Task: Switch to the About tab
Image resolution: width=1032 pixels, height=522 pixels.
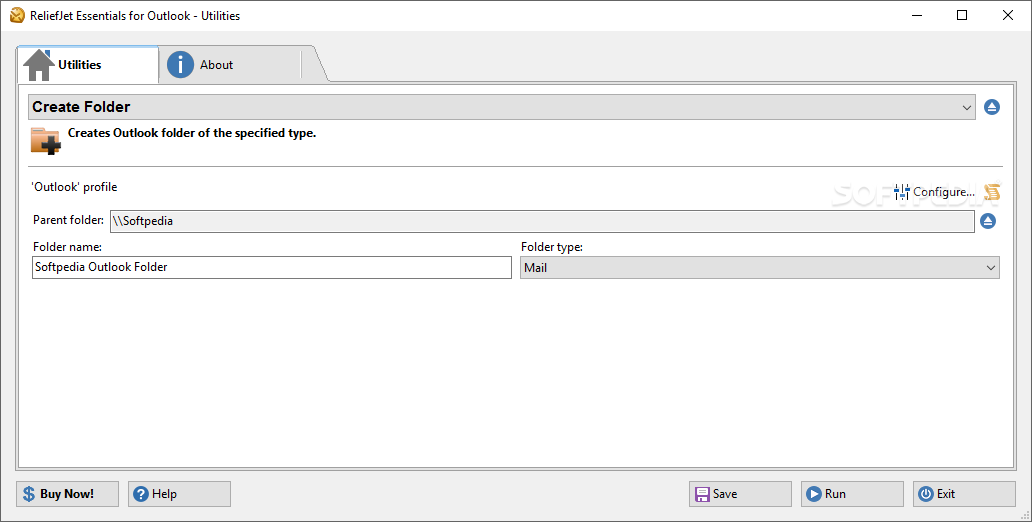Action: 229,65
